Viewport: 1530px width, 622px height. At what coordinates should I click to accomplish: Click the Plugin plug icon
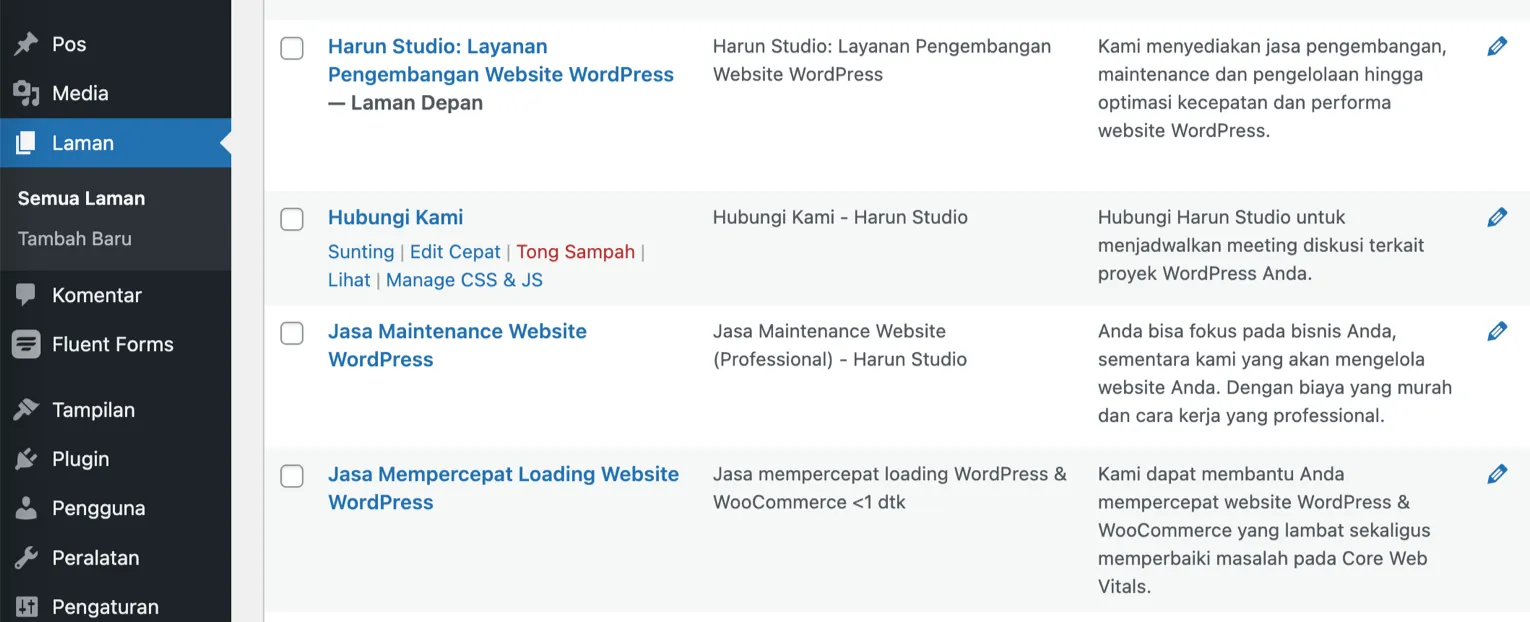click(26, 459)
